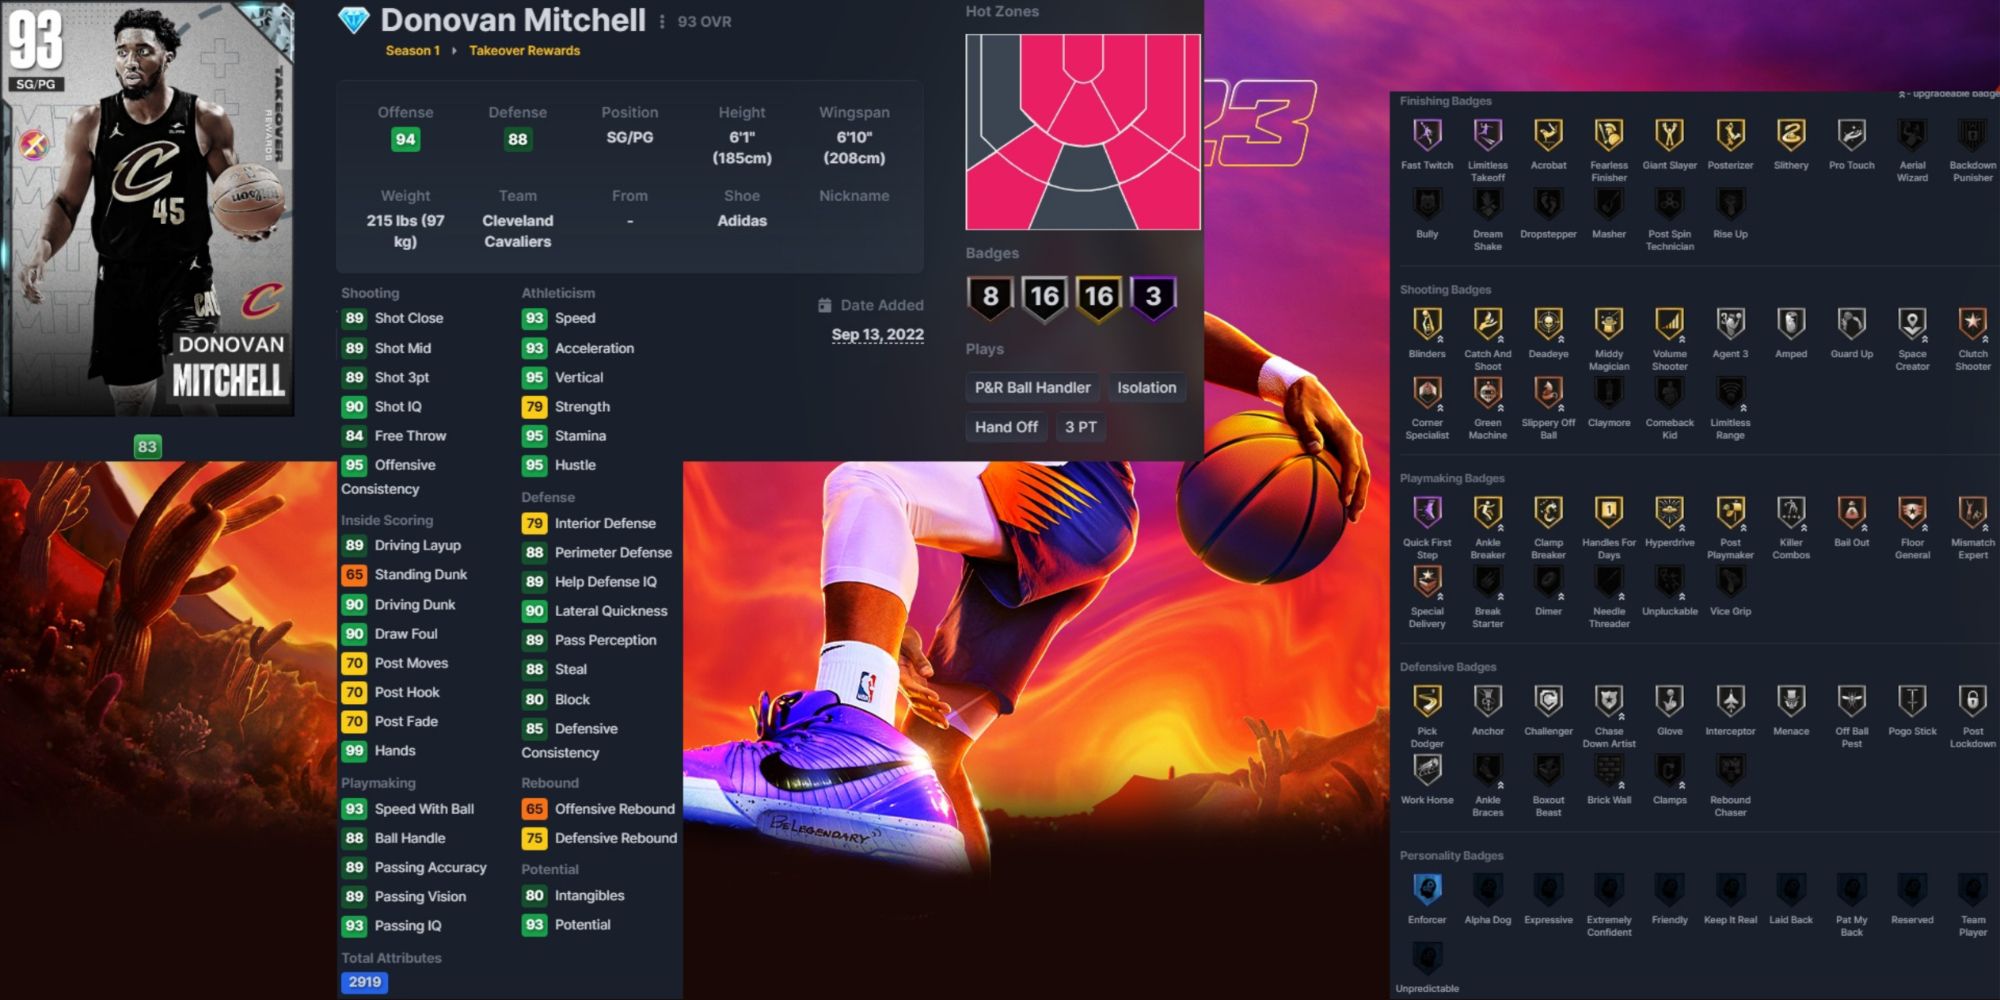The width and height of the screenshot is (2000, 1000).
Task: Click the Total Attributes 2919 value
Action: pyautogui.click(x=364, y=982)
